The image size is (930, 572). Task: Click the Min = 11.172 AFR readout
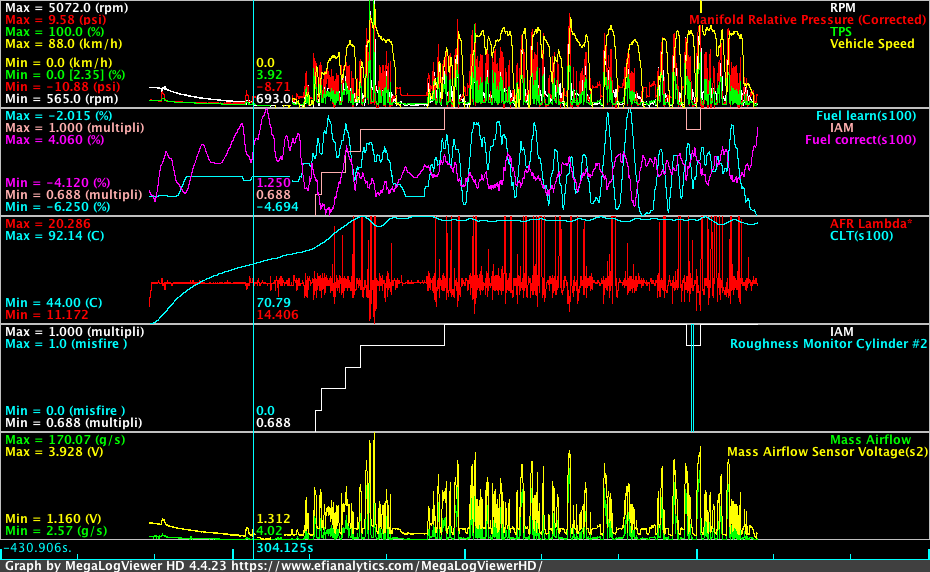point(47,314)
